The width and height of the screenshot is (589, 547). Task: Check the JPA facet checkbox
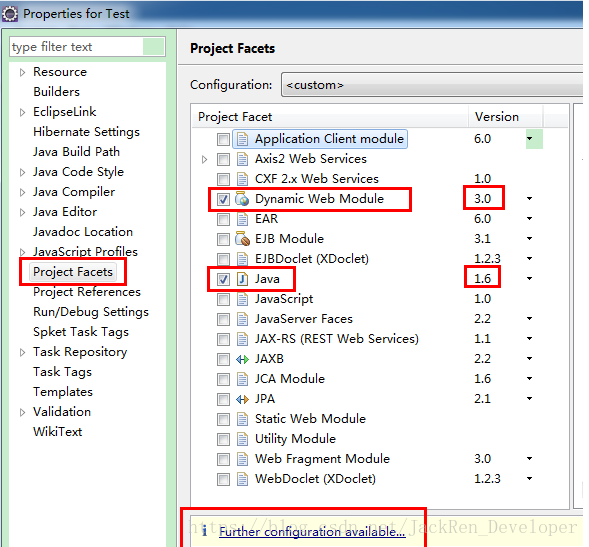[x=223, y=399]
